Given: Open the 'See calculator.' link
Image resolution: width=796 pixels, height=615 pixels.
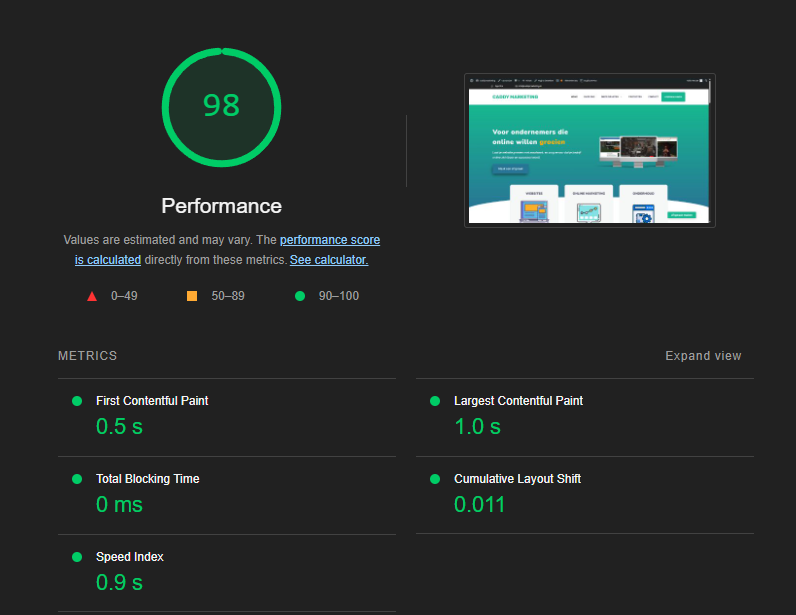Looking at the screenshot, I should (x=329, y=260).
